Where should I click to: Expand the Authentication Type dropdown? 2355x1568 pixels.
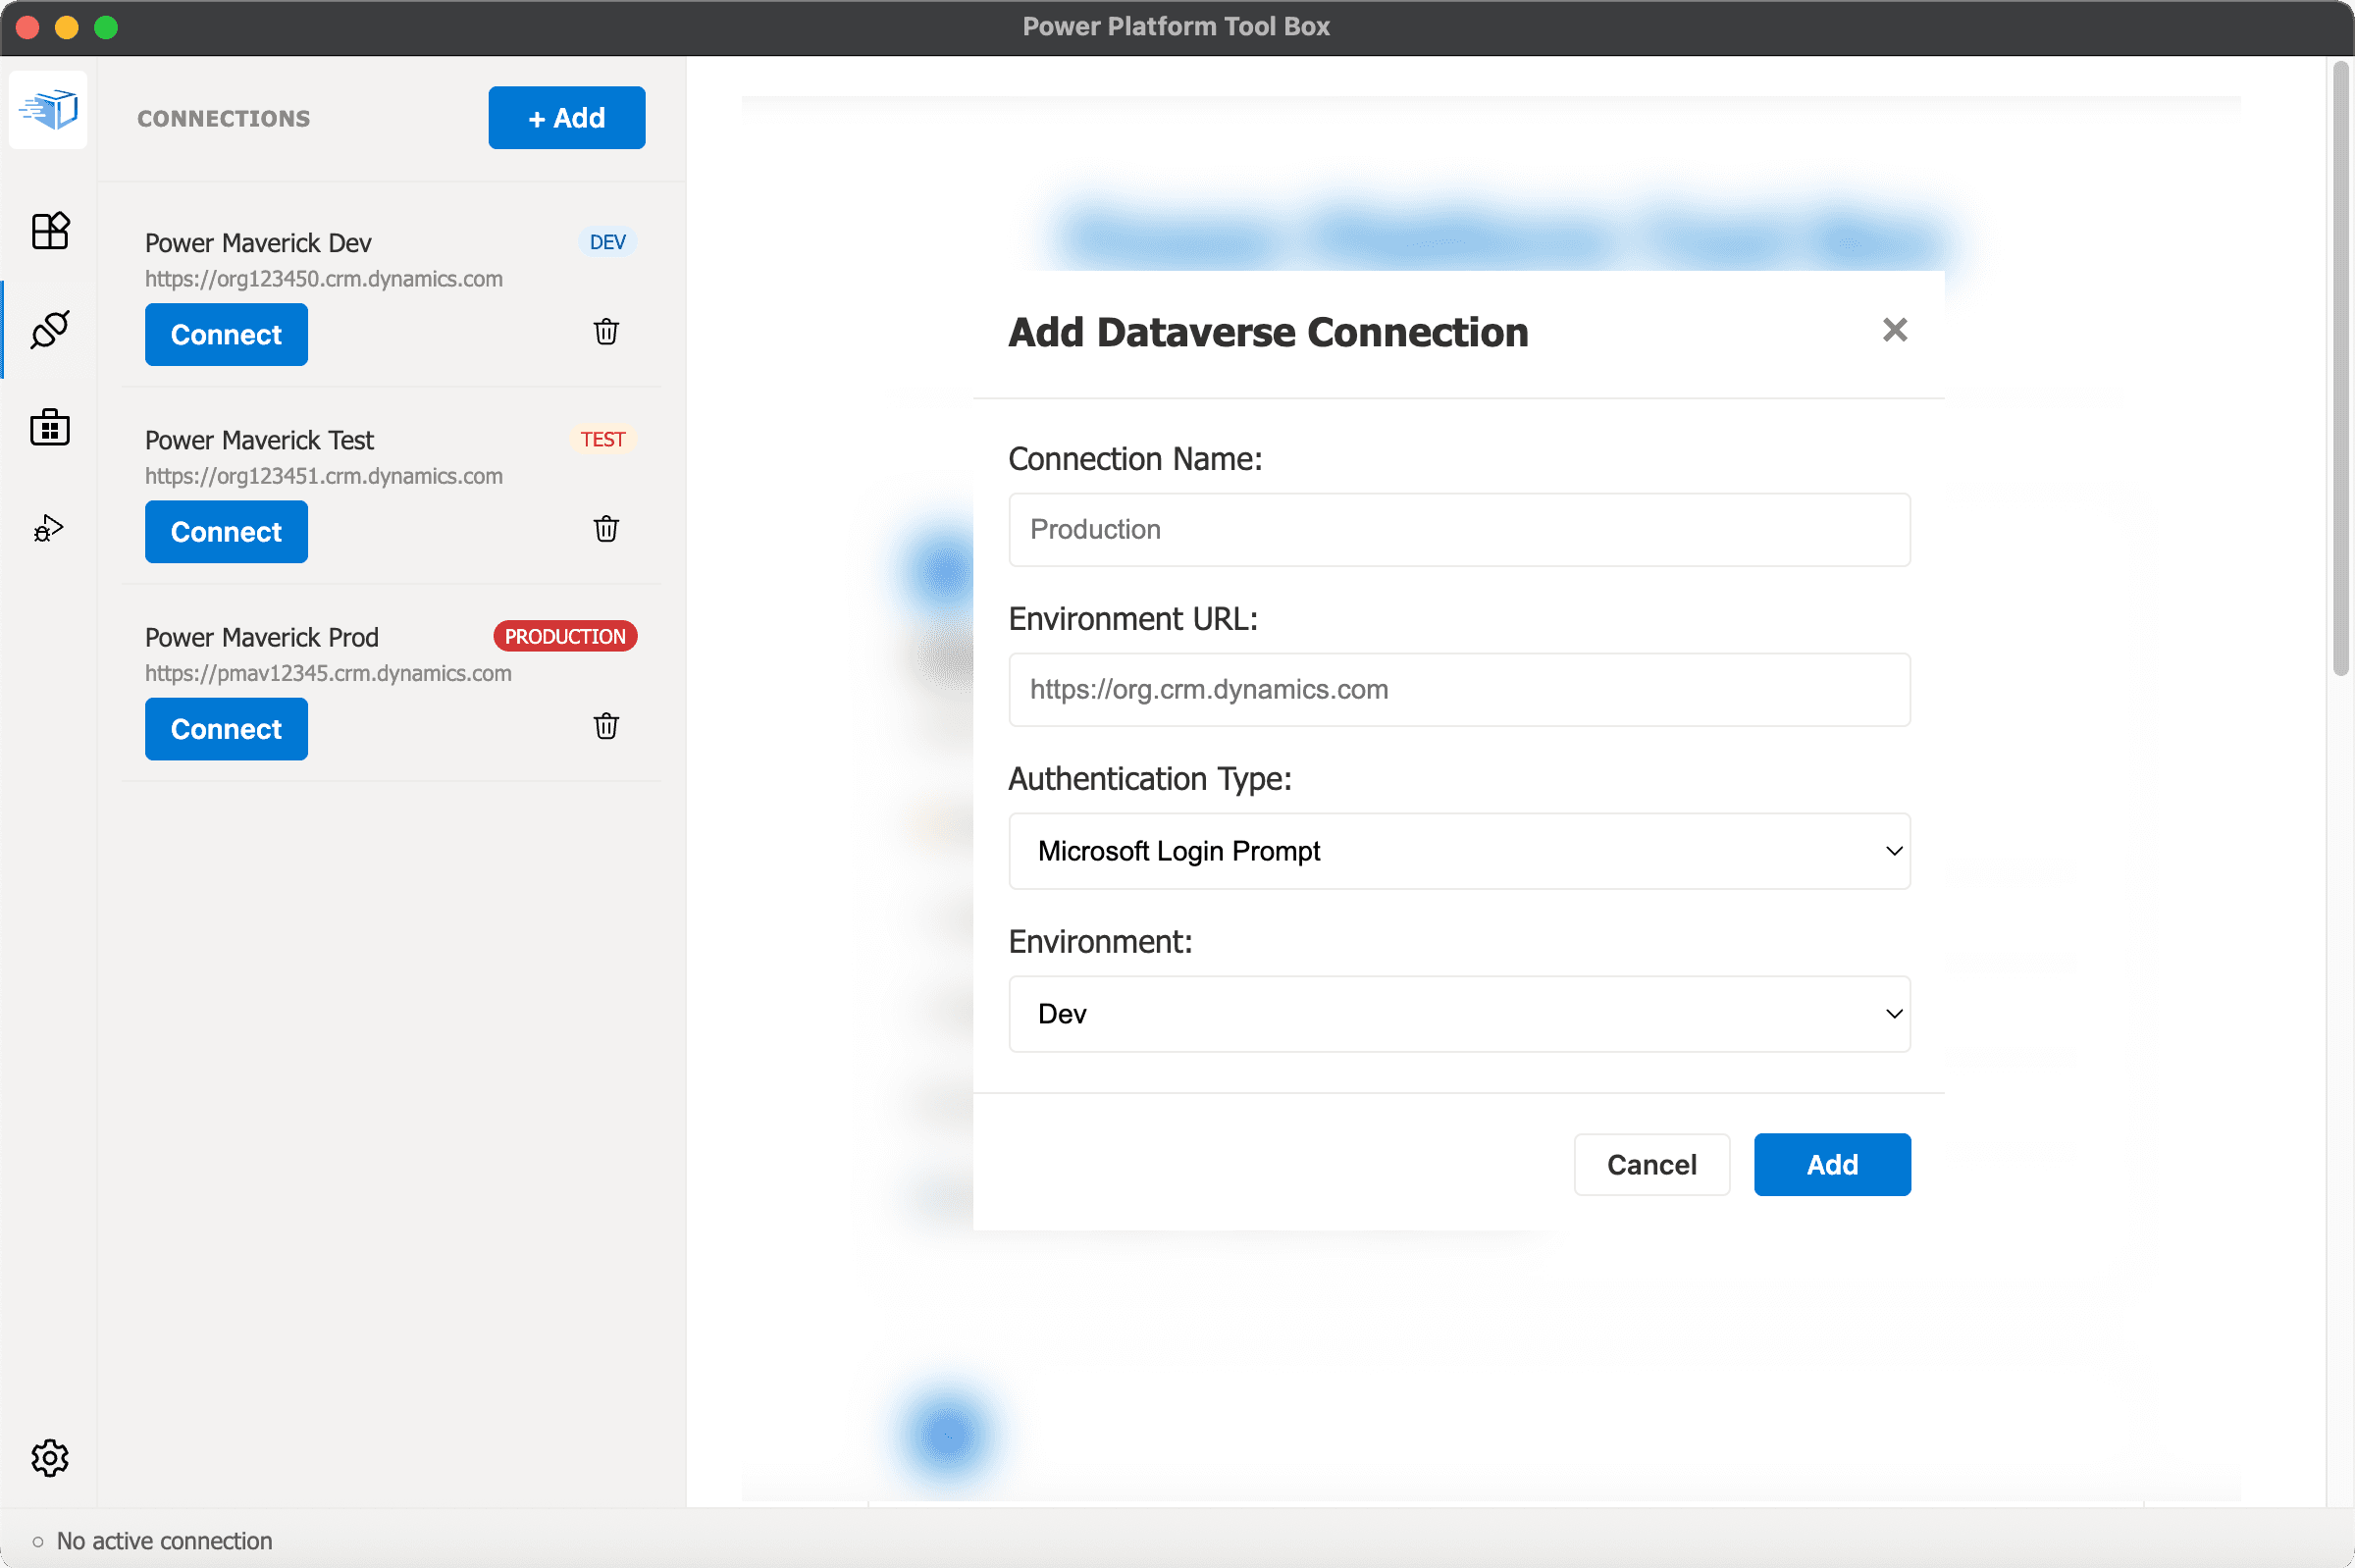pos(1458,851)
